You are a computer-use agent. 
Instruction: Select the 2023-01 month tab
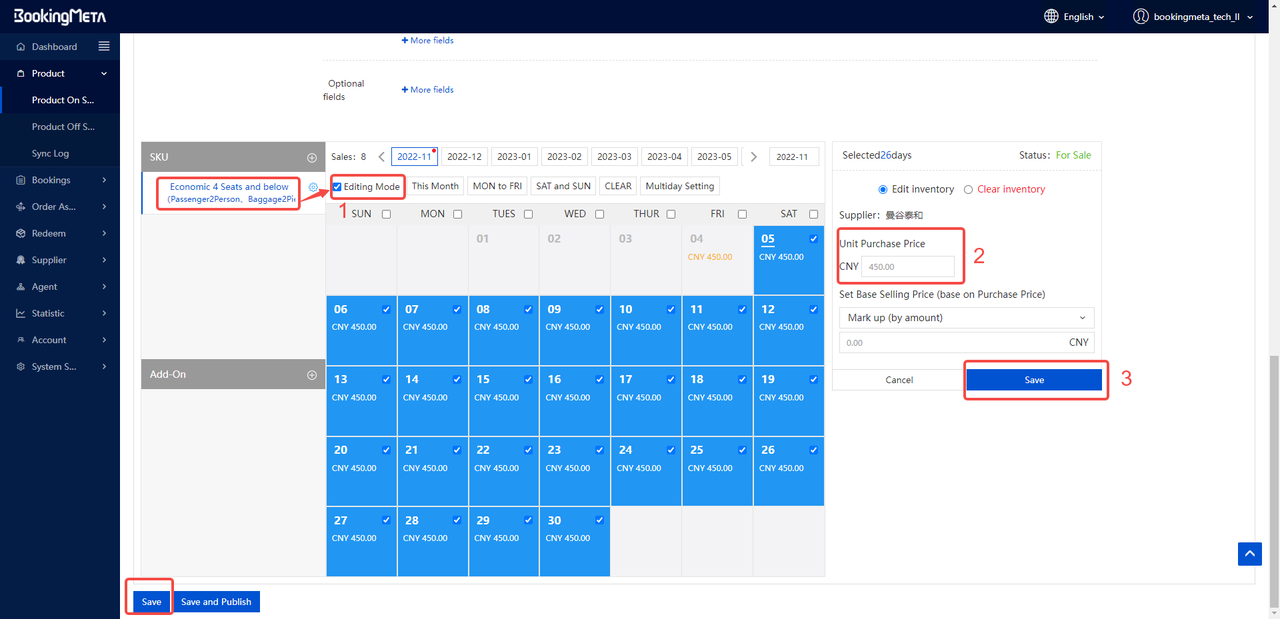pyautogui.click(x=515, y=157)
